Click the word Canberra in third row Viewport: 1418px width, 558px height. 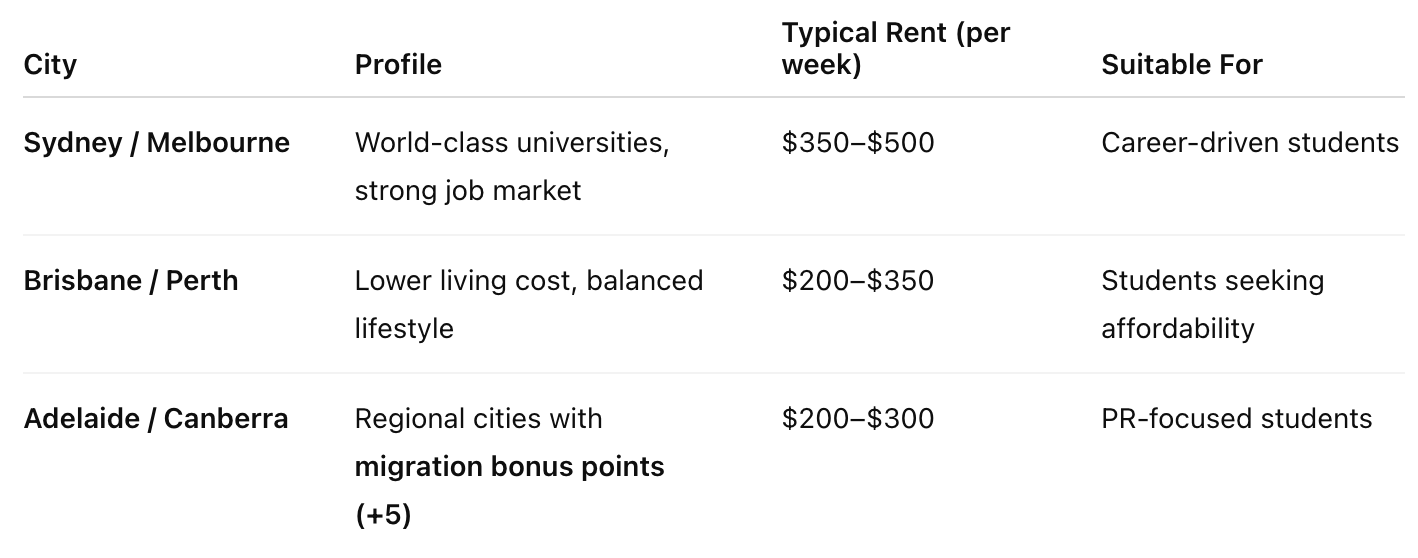pyautogui.click(x=226, y=418)
